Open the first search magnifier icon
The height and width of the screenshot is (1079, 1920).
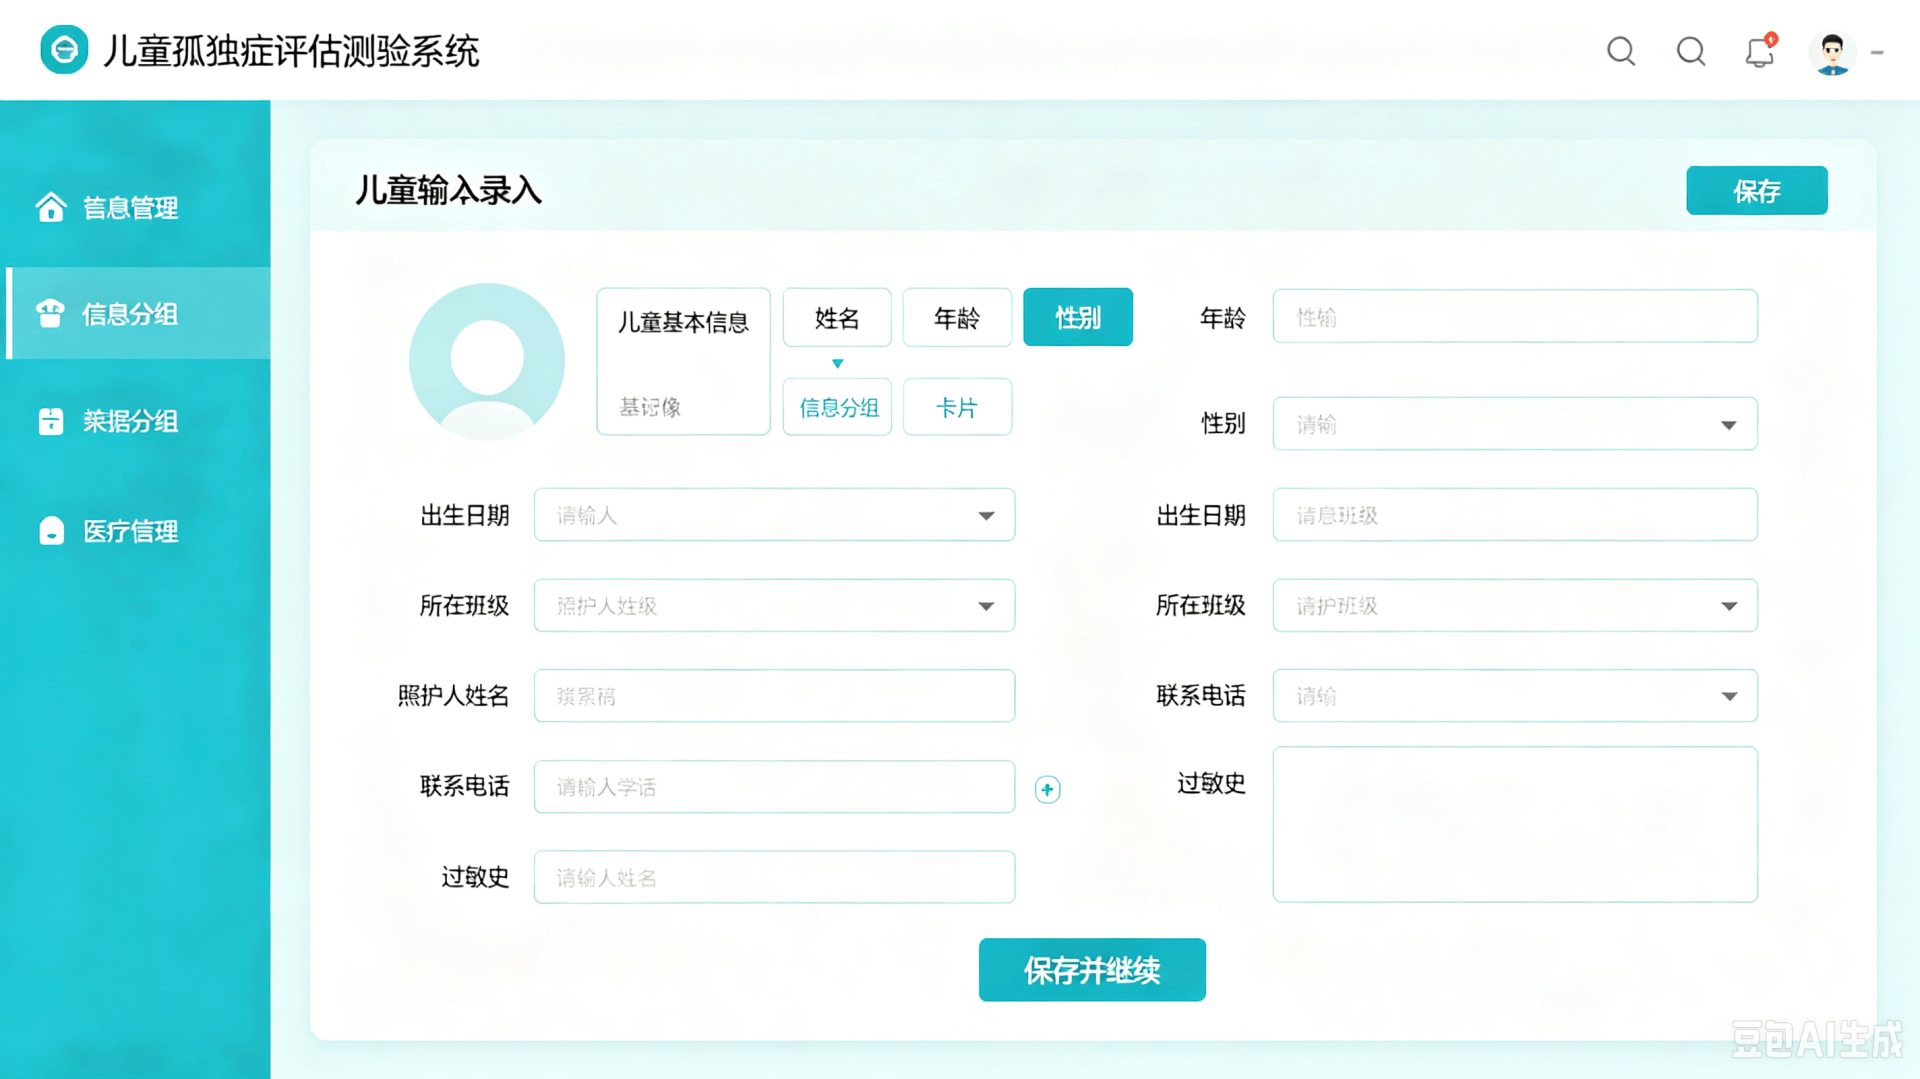coord(1621,51)
